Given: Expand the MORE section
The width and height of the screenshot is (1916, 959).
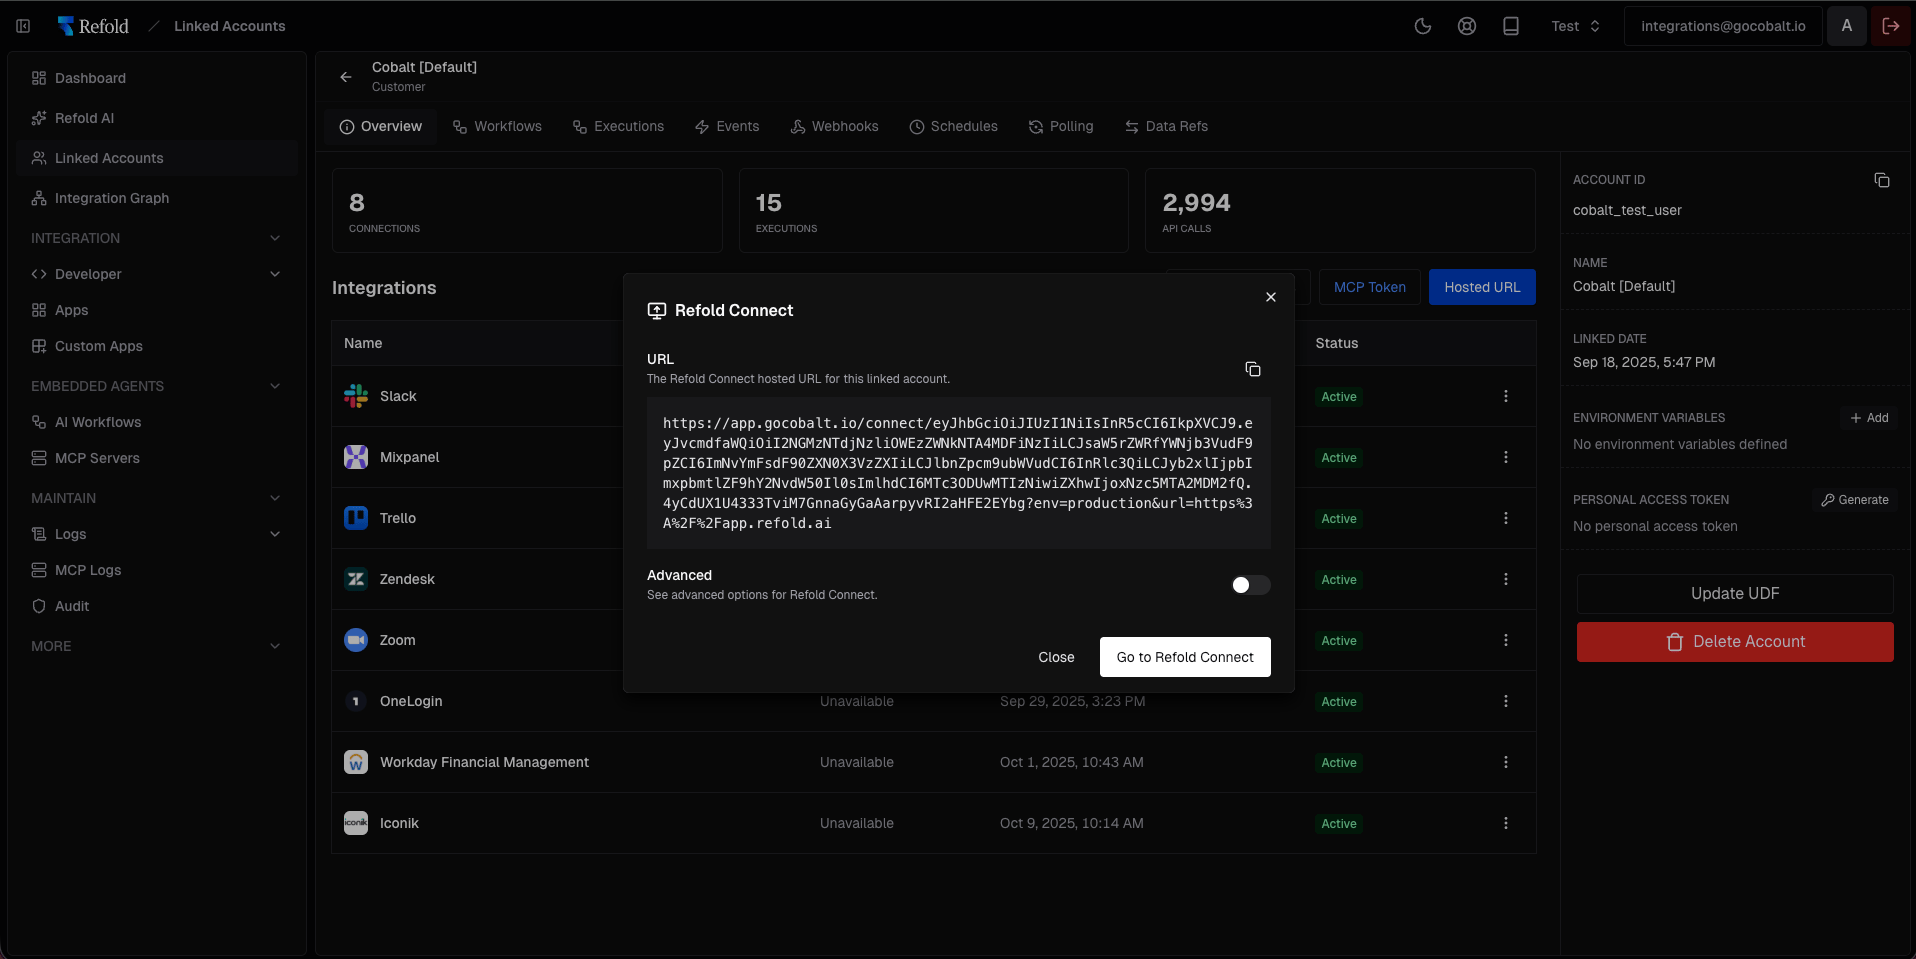Looking at the screenshot, I should click(x=275, y=646).
